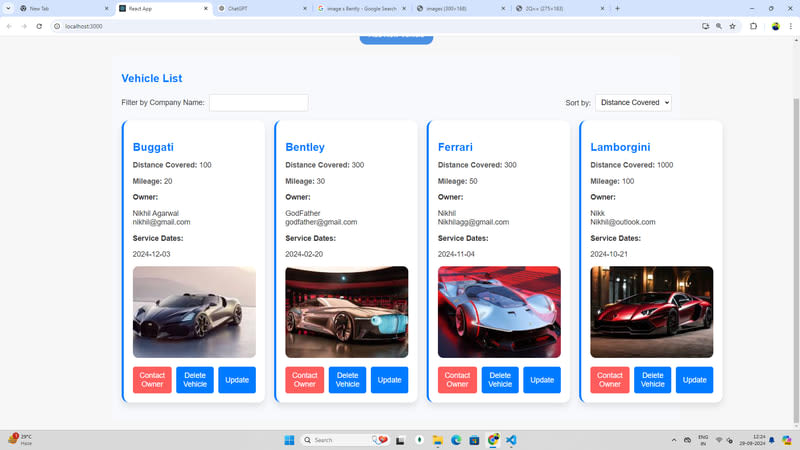Viewport: 800px width, 450px height.
Task: Open browser extensions puzzle icon
Action: tap(753, 26)
